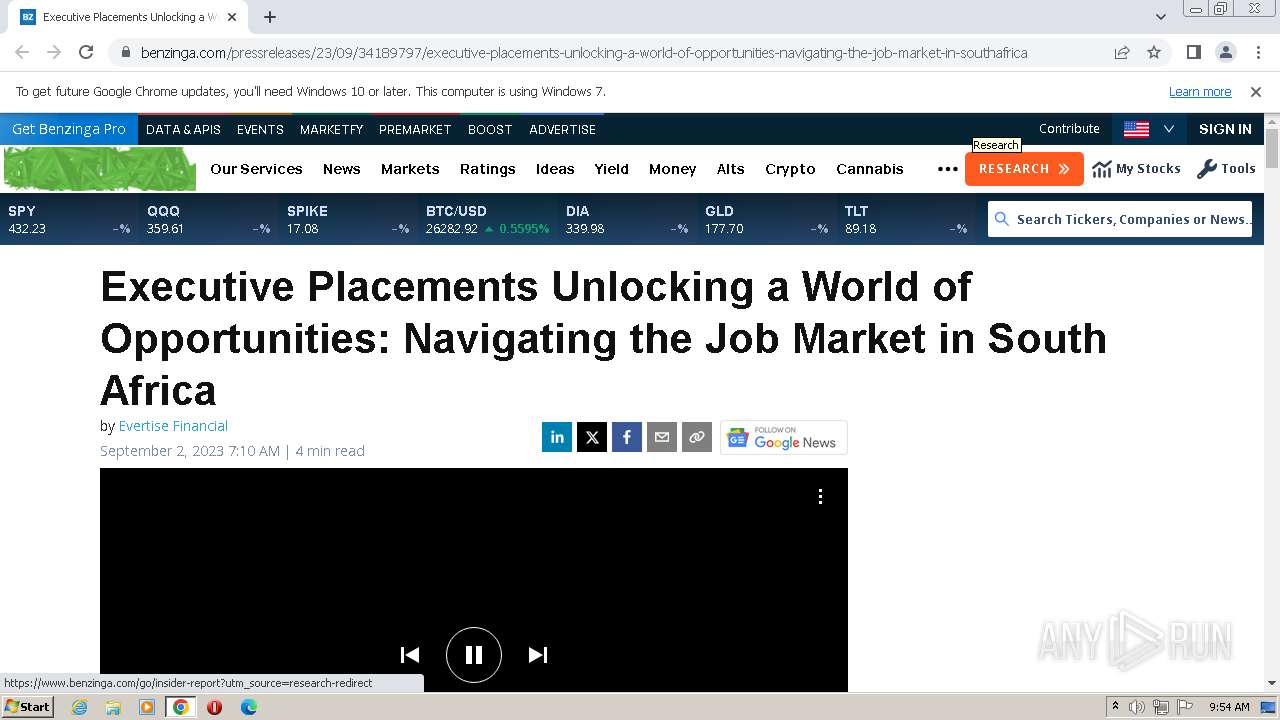Open Chrome three-dot menu
The width and height of the screenshot is (1280, 720).
click(1257, 52)
